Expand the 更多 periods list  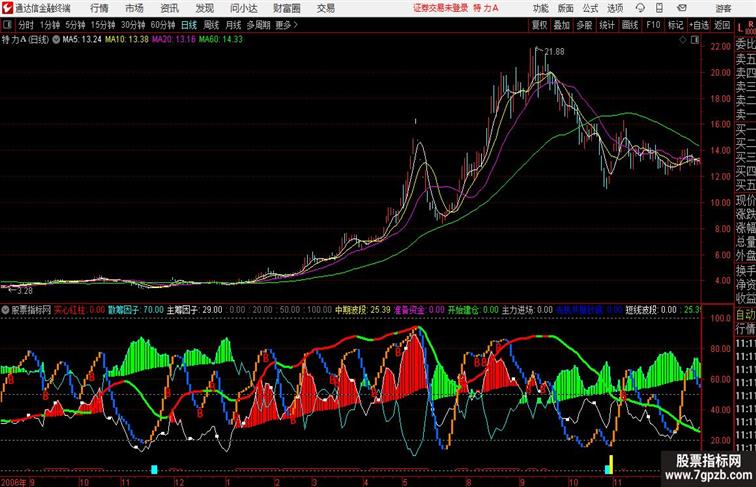(x=286, y=25)
